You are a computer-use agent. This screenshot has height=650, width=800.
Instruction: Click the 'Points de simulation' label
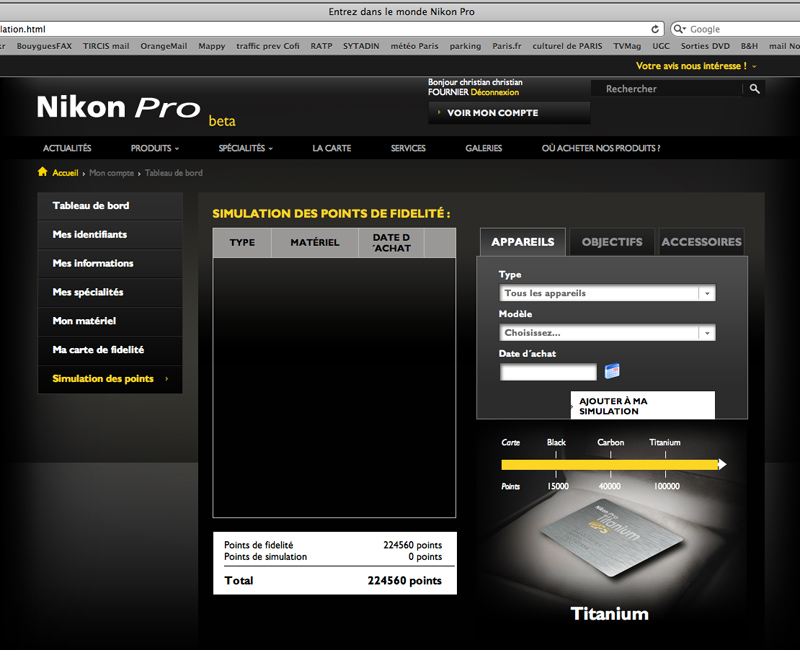(265, 557)
